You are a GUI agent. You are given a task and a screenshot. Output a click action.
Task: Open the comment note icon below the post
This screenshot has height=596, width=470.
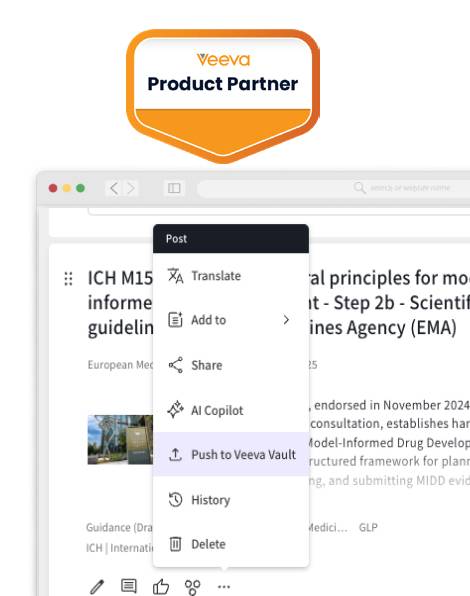click(x=129, y=586)
